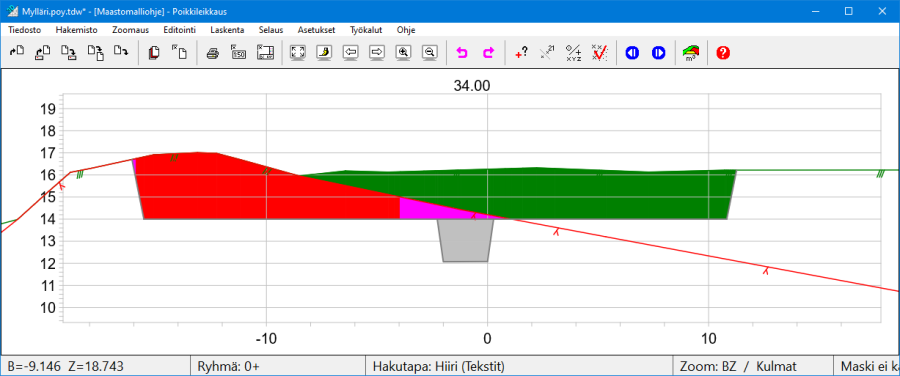900x376 pixels.
Task: Open the Tiedosto menu
Action: tap(25, 30)
